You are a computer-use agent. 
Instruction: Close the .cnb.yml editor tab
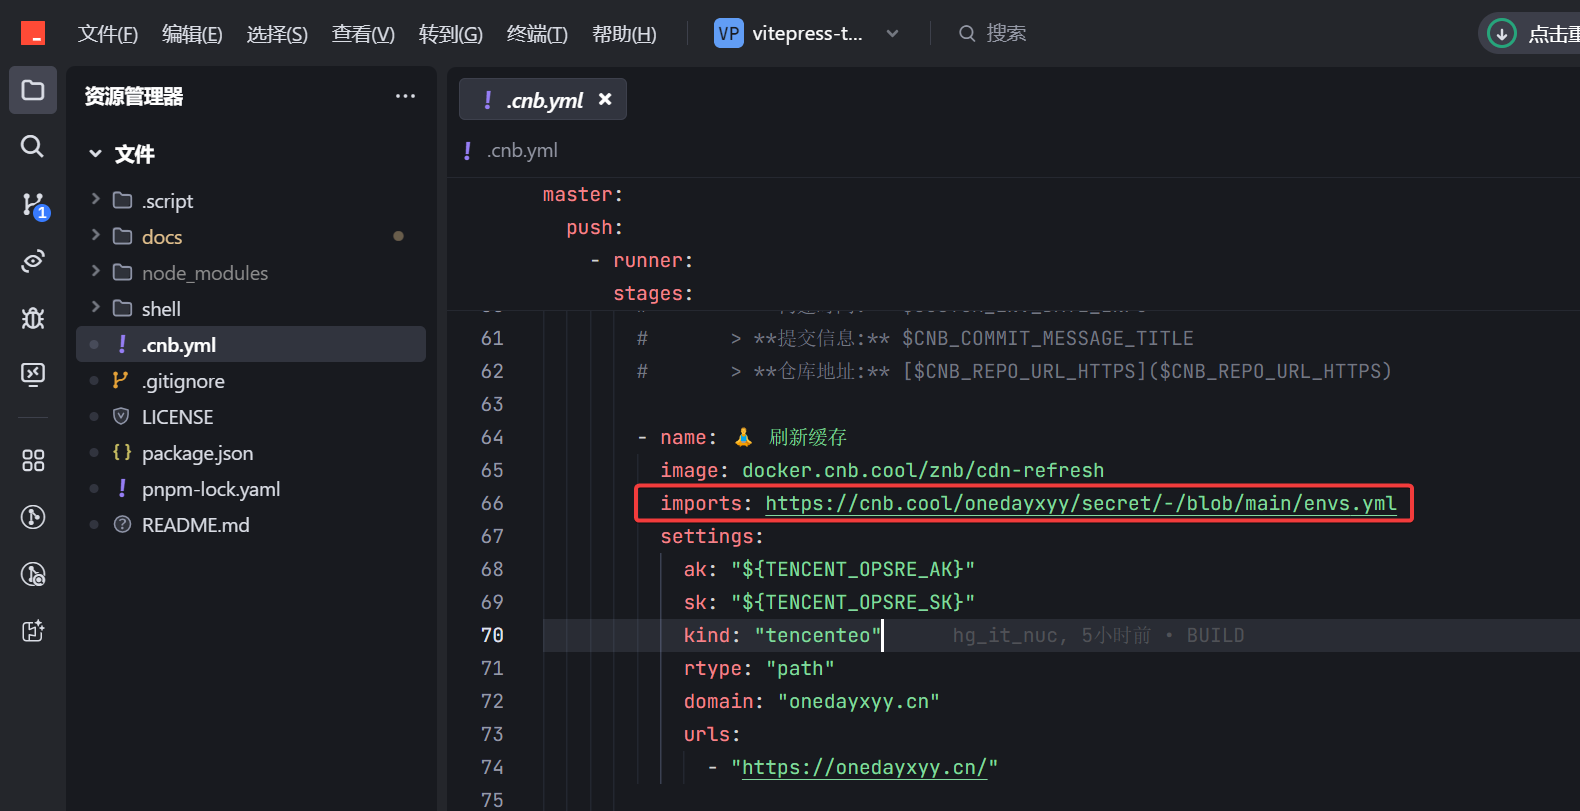[x=605, y=99]
